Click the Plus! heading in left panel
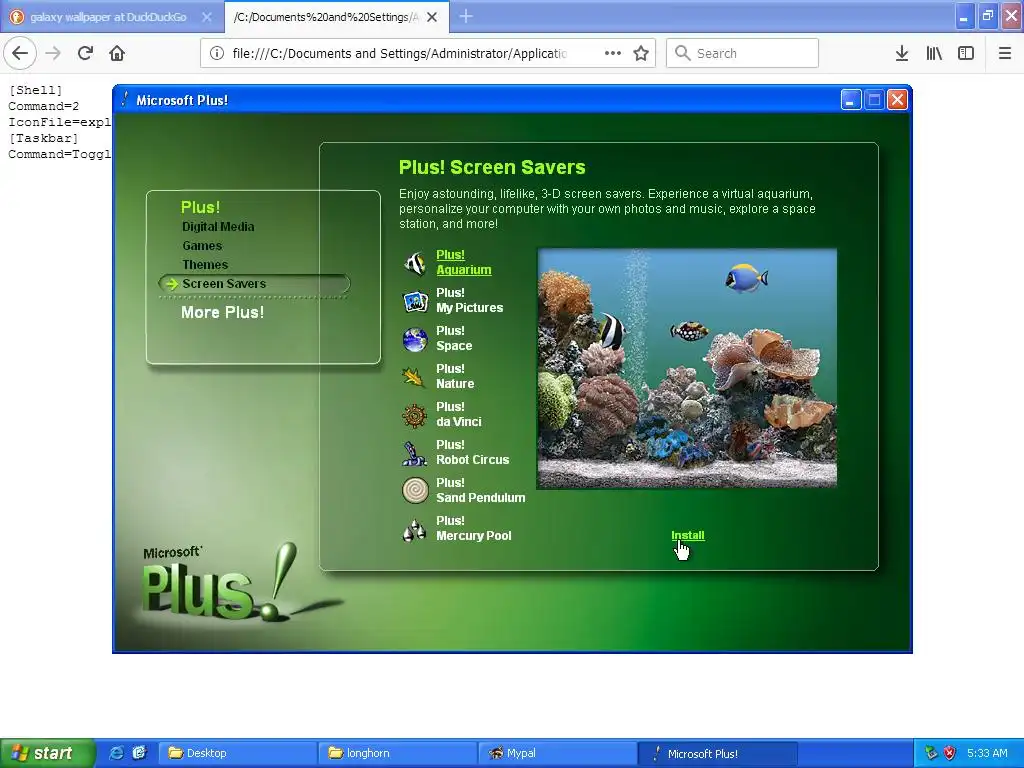The width and height of the screenshot is (1024, 768). (x=200, y=207)
